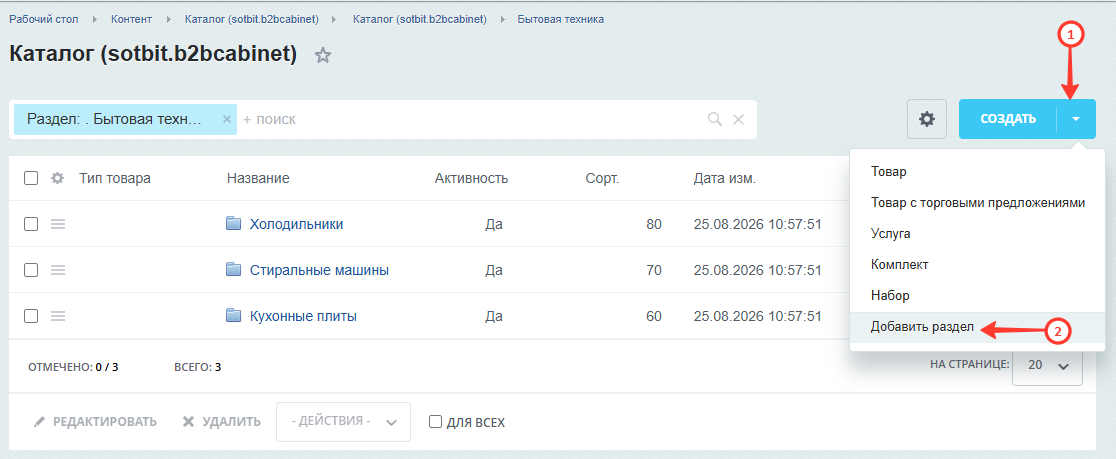Click the date cell in Холодильники row

758,224
